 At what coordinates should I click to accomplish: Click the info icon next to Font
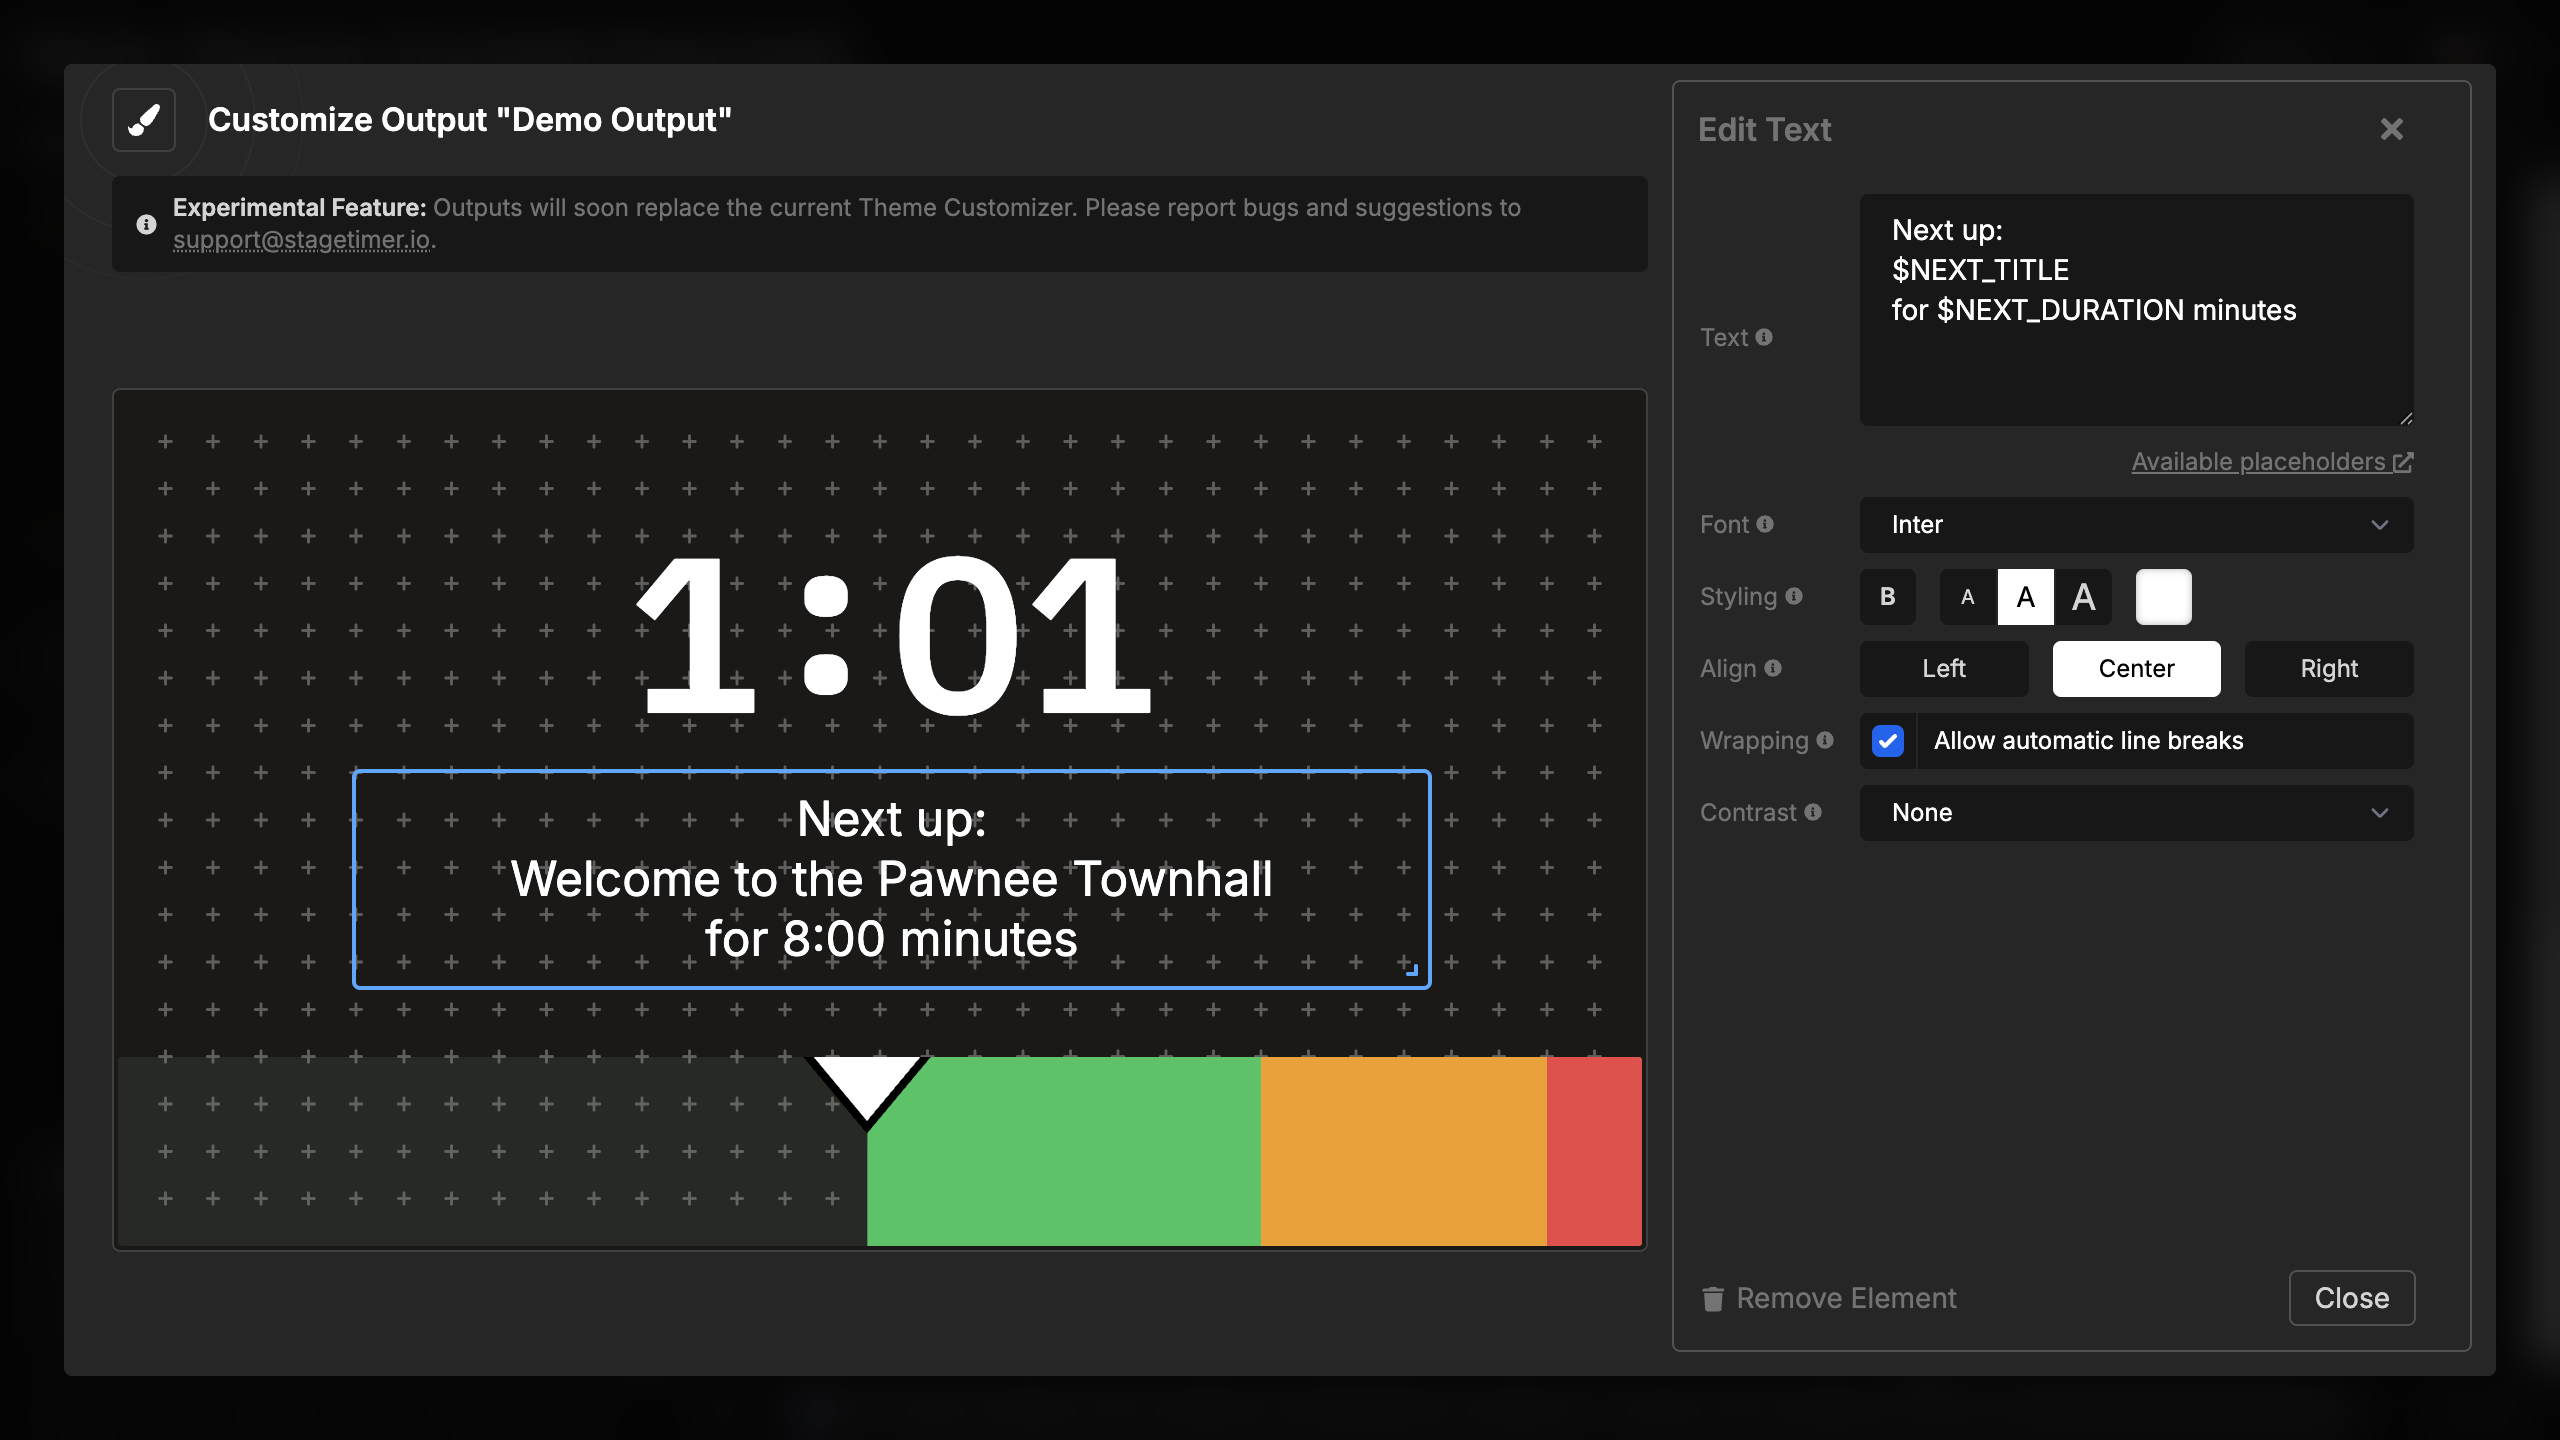1766,524
